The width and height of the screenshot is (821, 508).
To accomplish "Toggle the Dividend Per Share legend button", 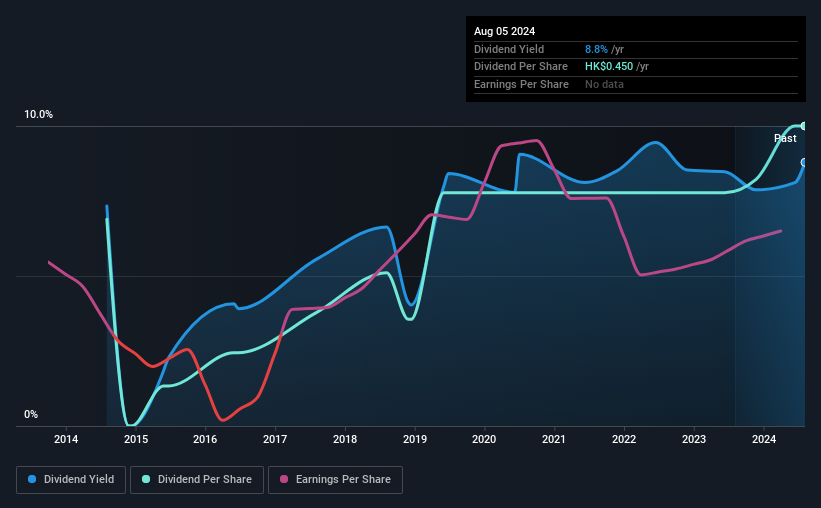I will tap(197, 479).
